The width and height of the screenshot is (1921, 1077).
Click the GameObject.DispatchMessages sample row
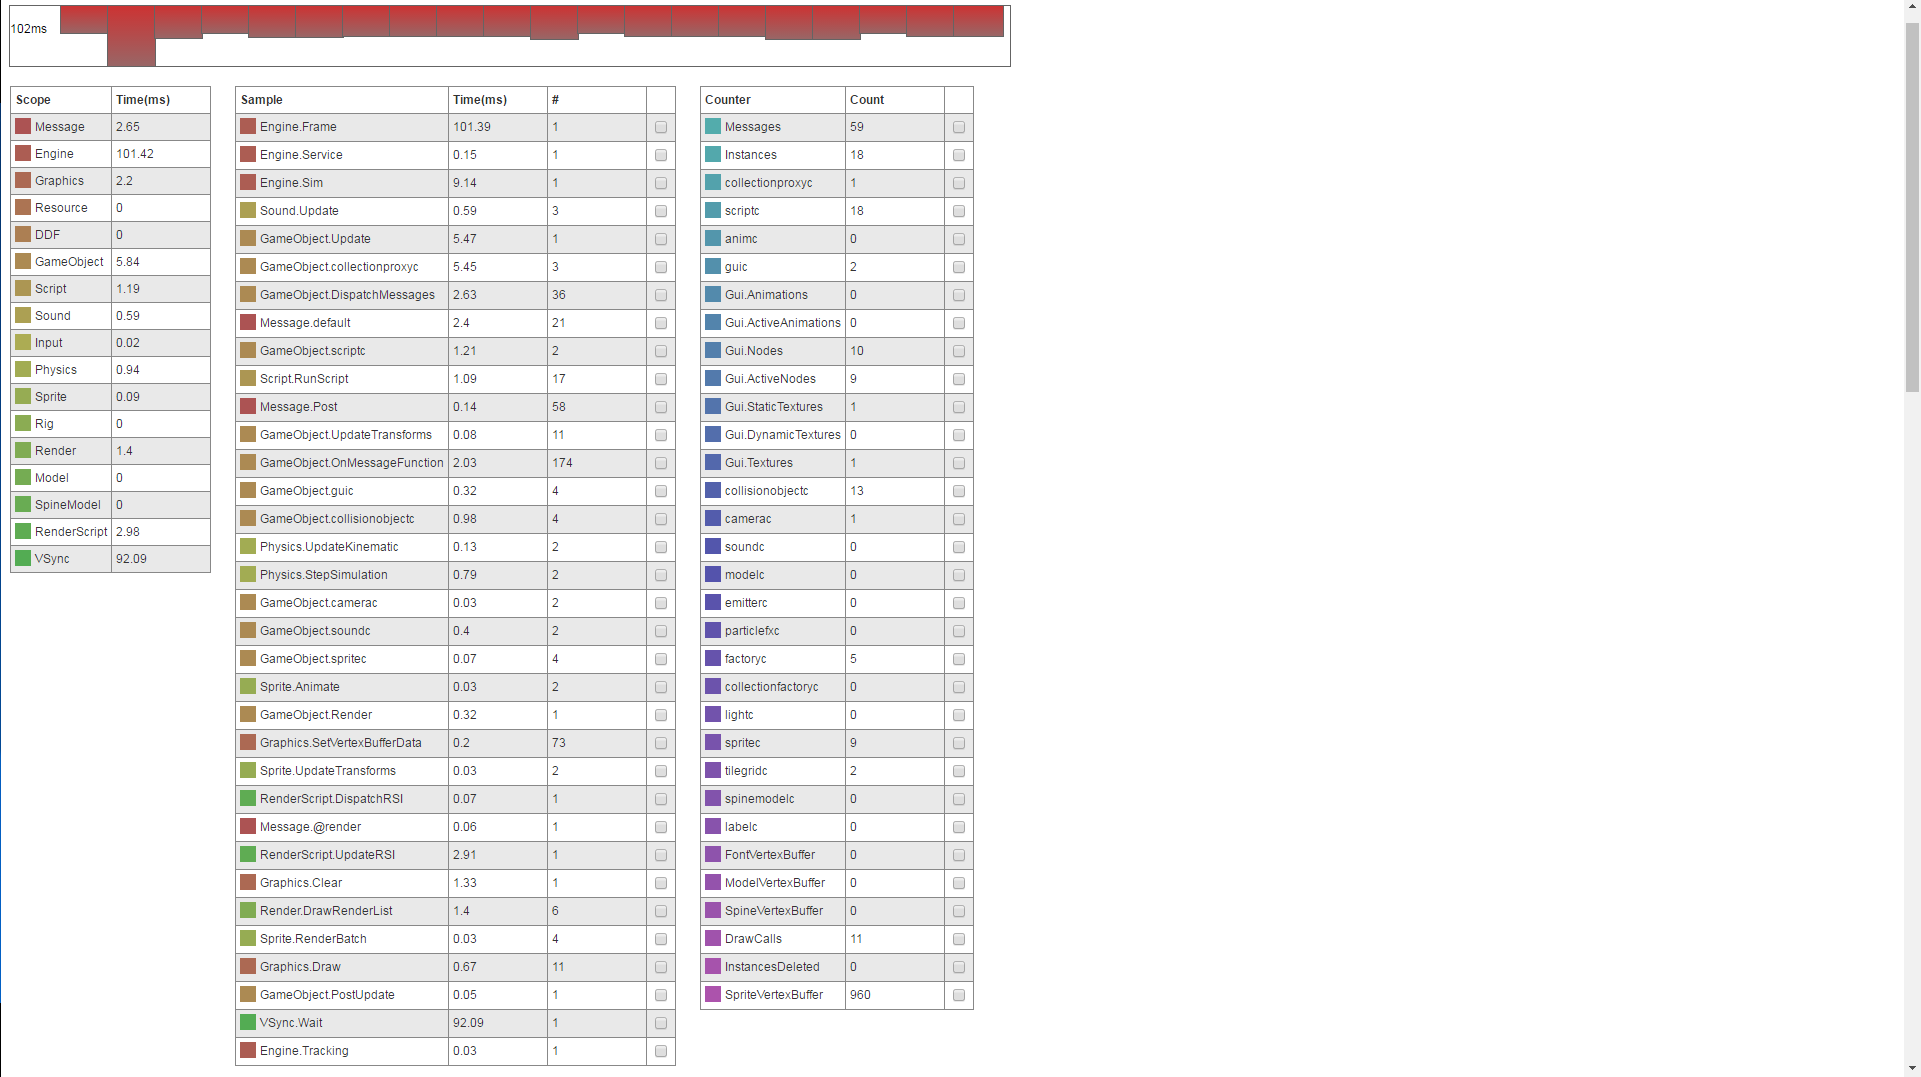pyautogui.click(x=455, y=295)
